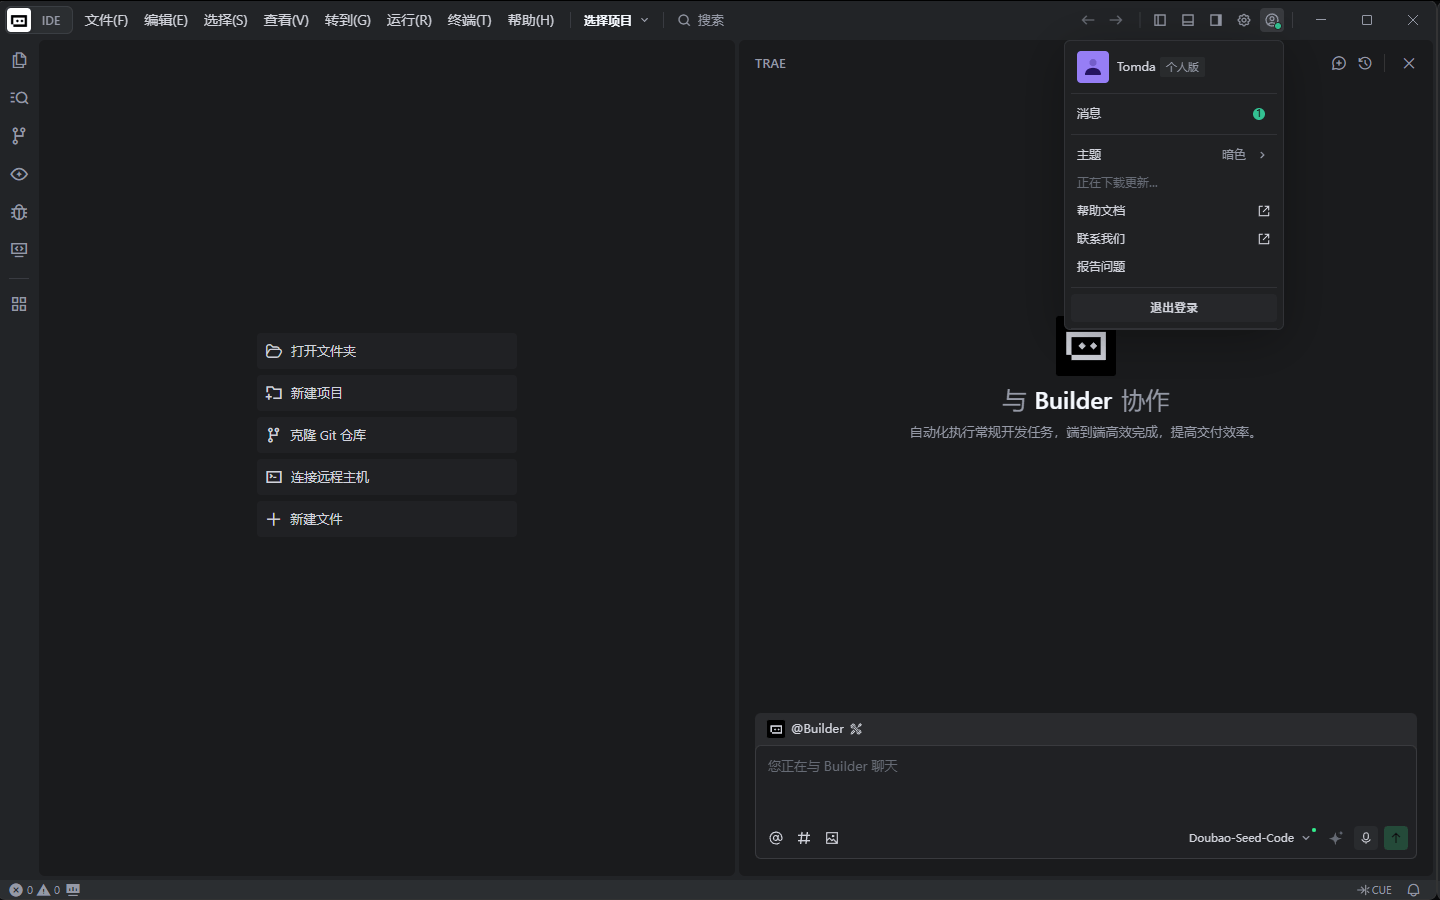Image resolution: width=1440 pixels, height=900 pixels.
Task: Open the 转到(G) menu
Action: pyautogui.click(x=348, y=20)
